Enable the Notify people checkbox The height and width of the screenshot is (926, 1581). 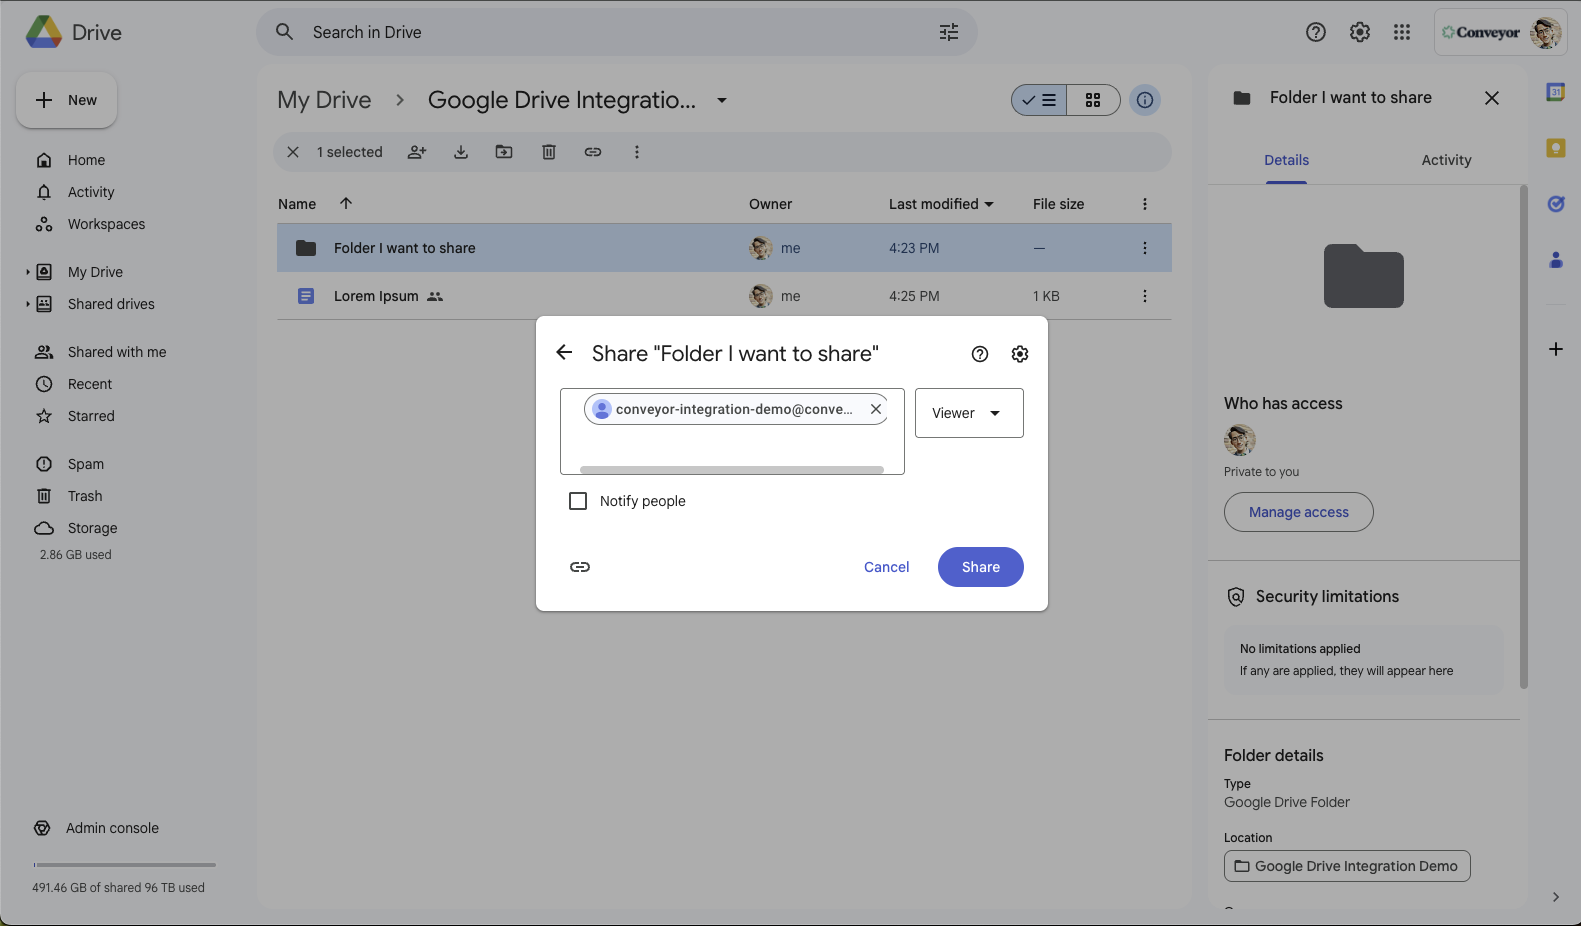578,501
